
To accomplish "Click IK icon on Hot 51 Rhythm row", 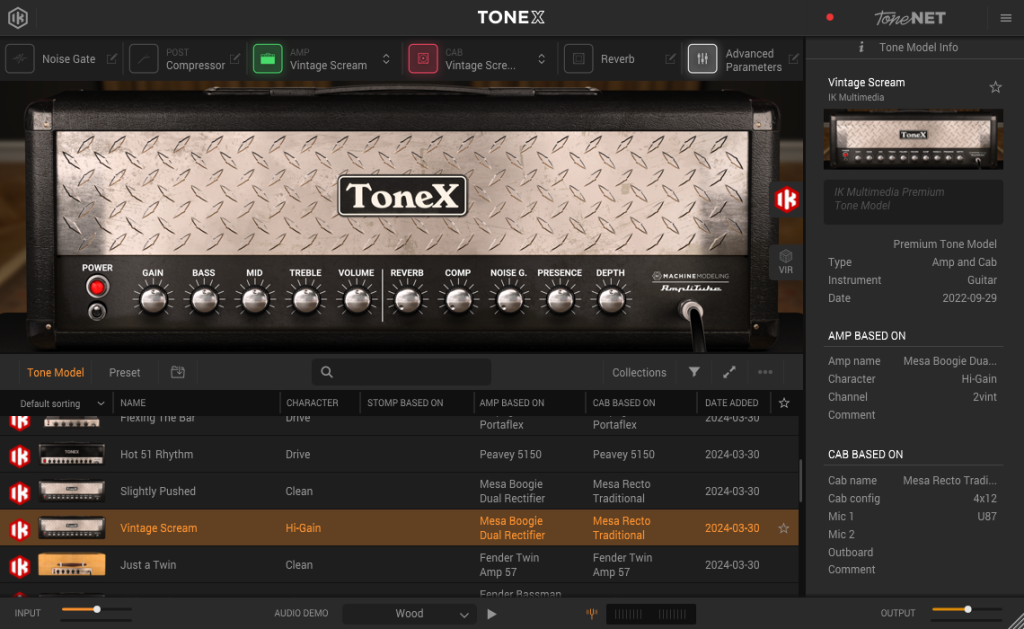I will pos(20,455).
